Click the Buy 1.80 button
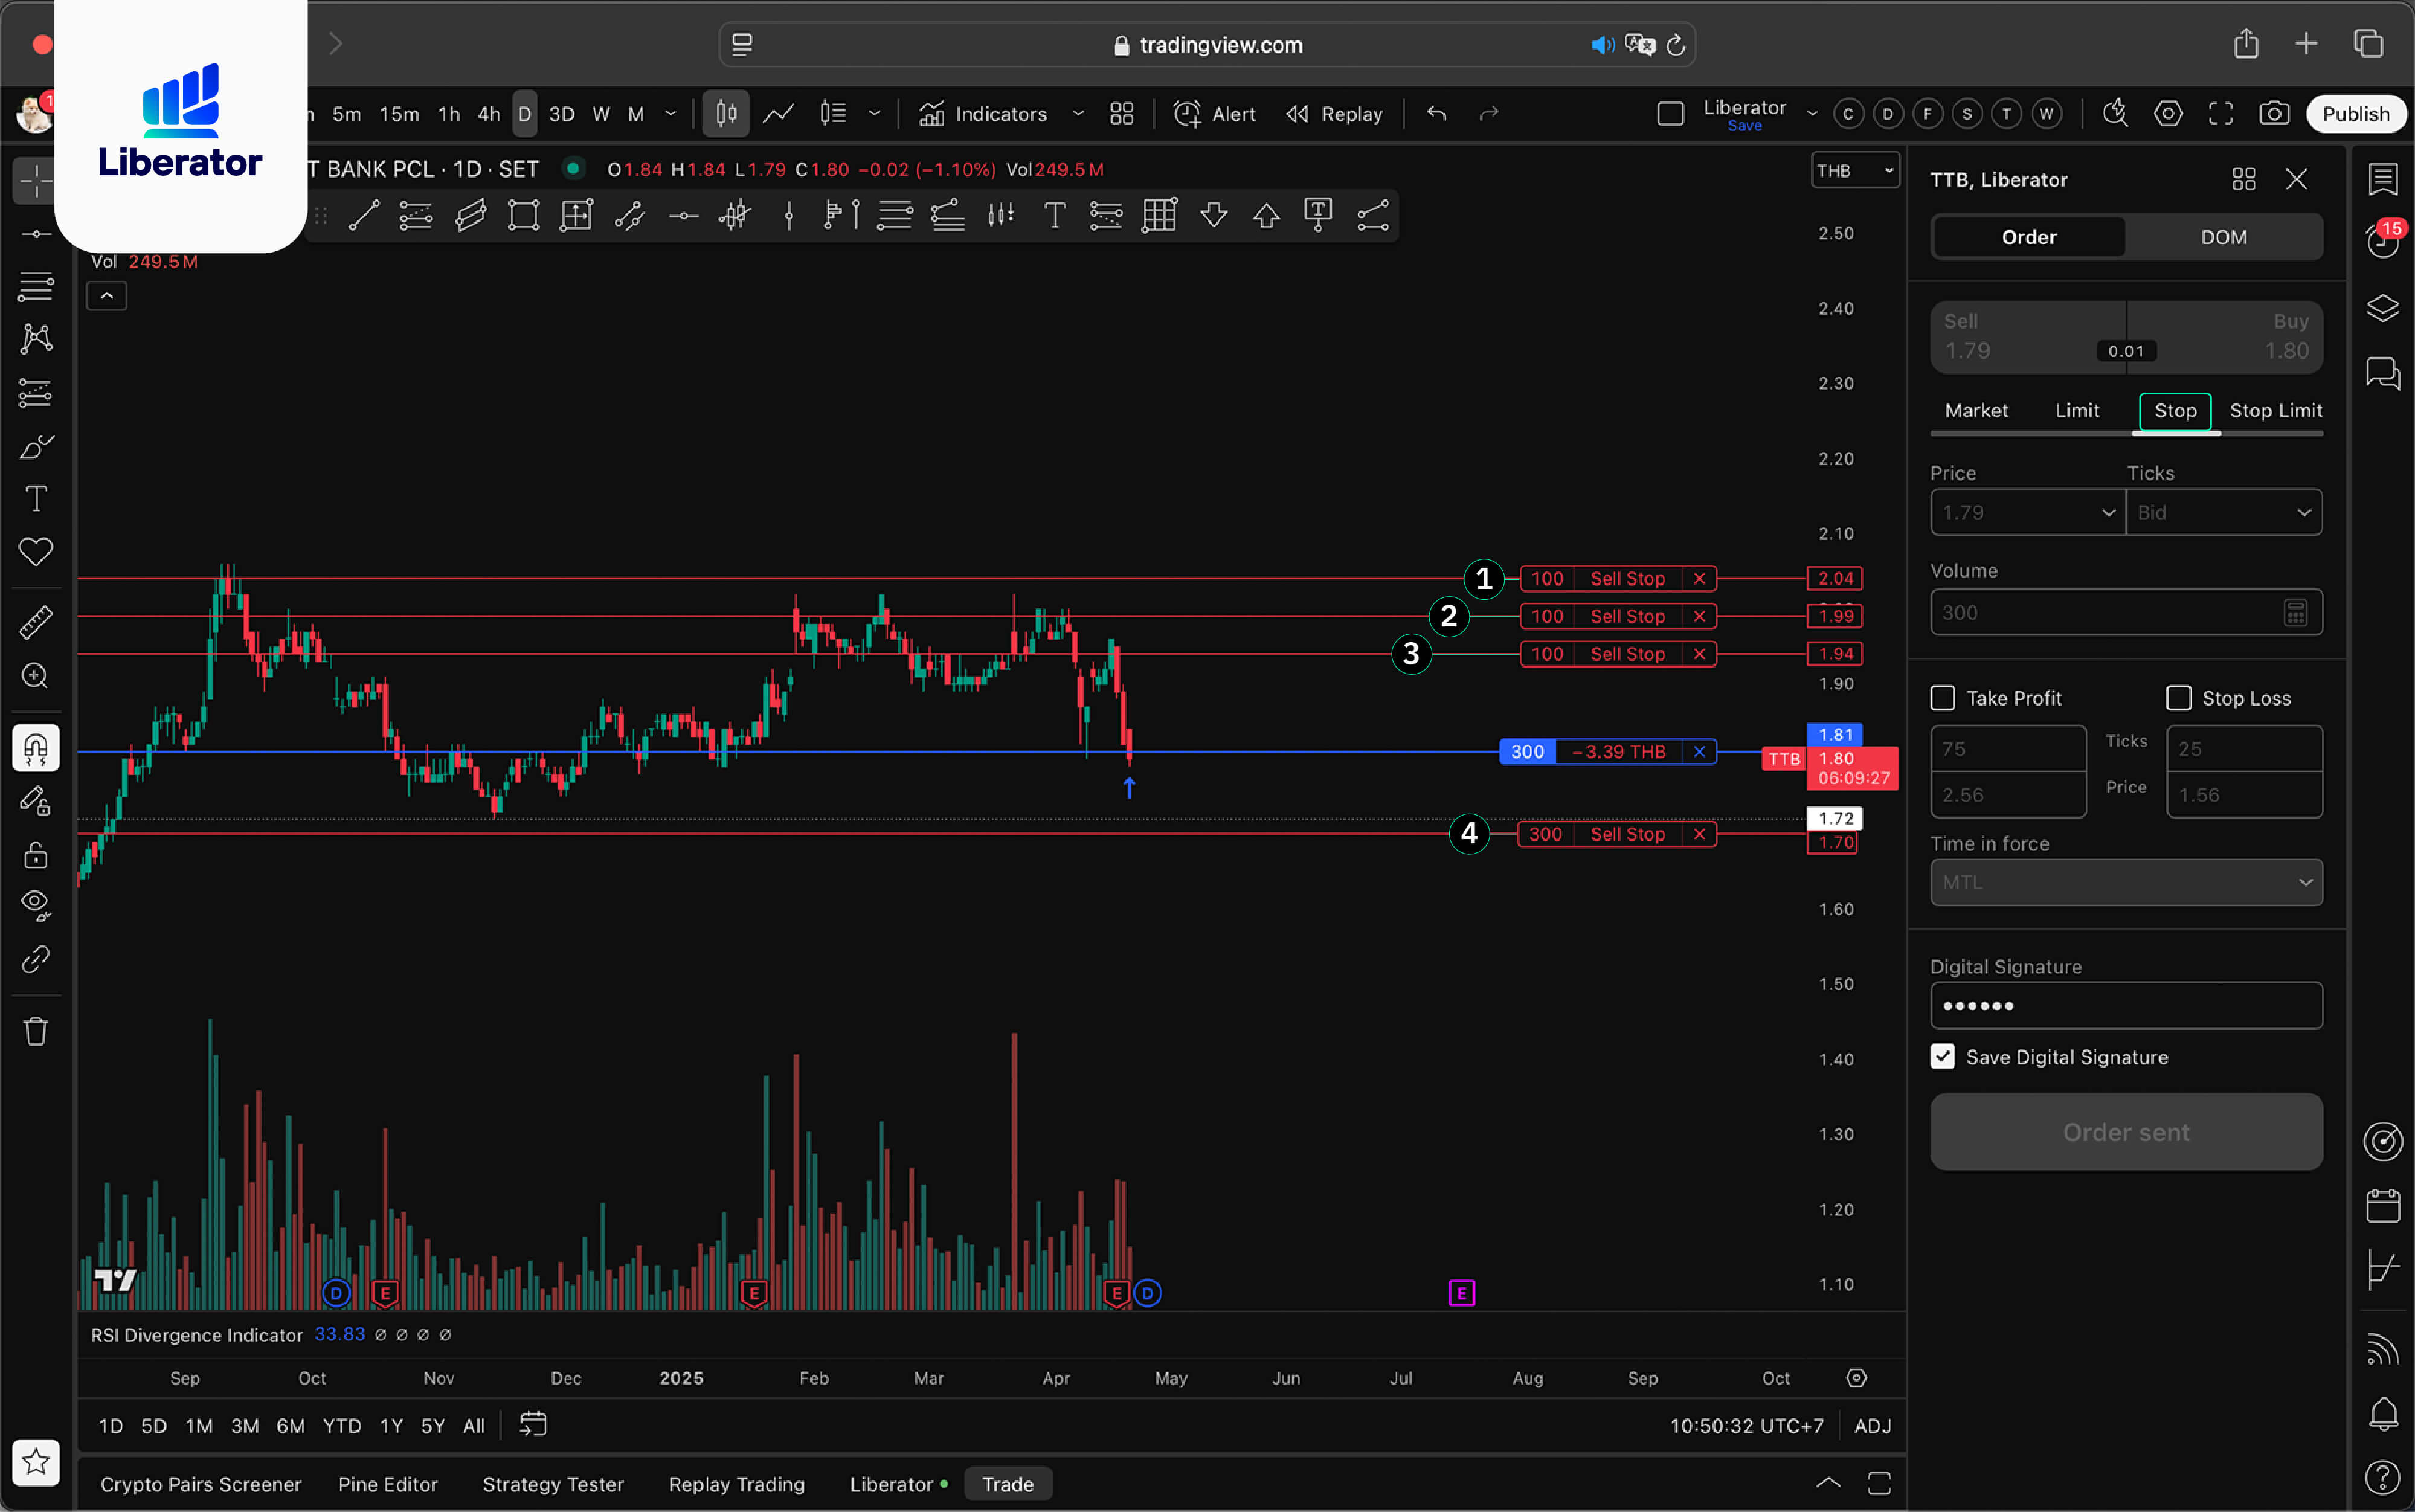The width and height of the screenshot is (2415, 1512). click(2225, 336)
